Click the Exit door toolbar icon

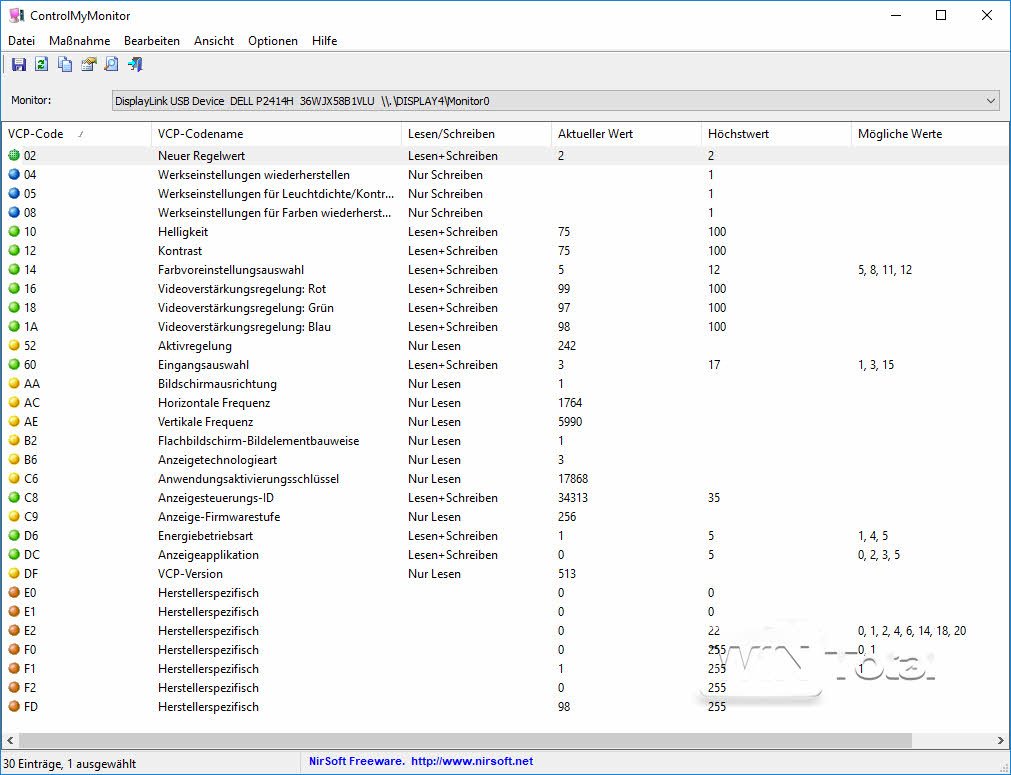point(135,65)
